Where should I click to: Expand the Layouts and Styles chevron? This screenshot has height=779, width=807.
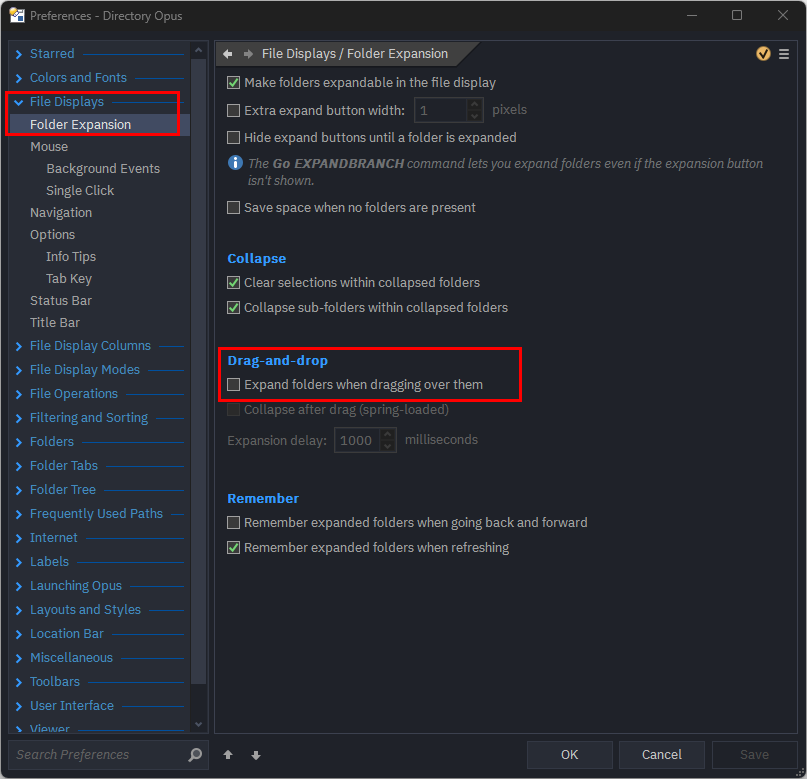tap(19, 610)
